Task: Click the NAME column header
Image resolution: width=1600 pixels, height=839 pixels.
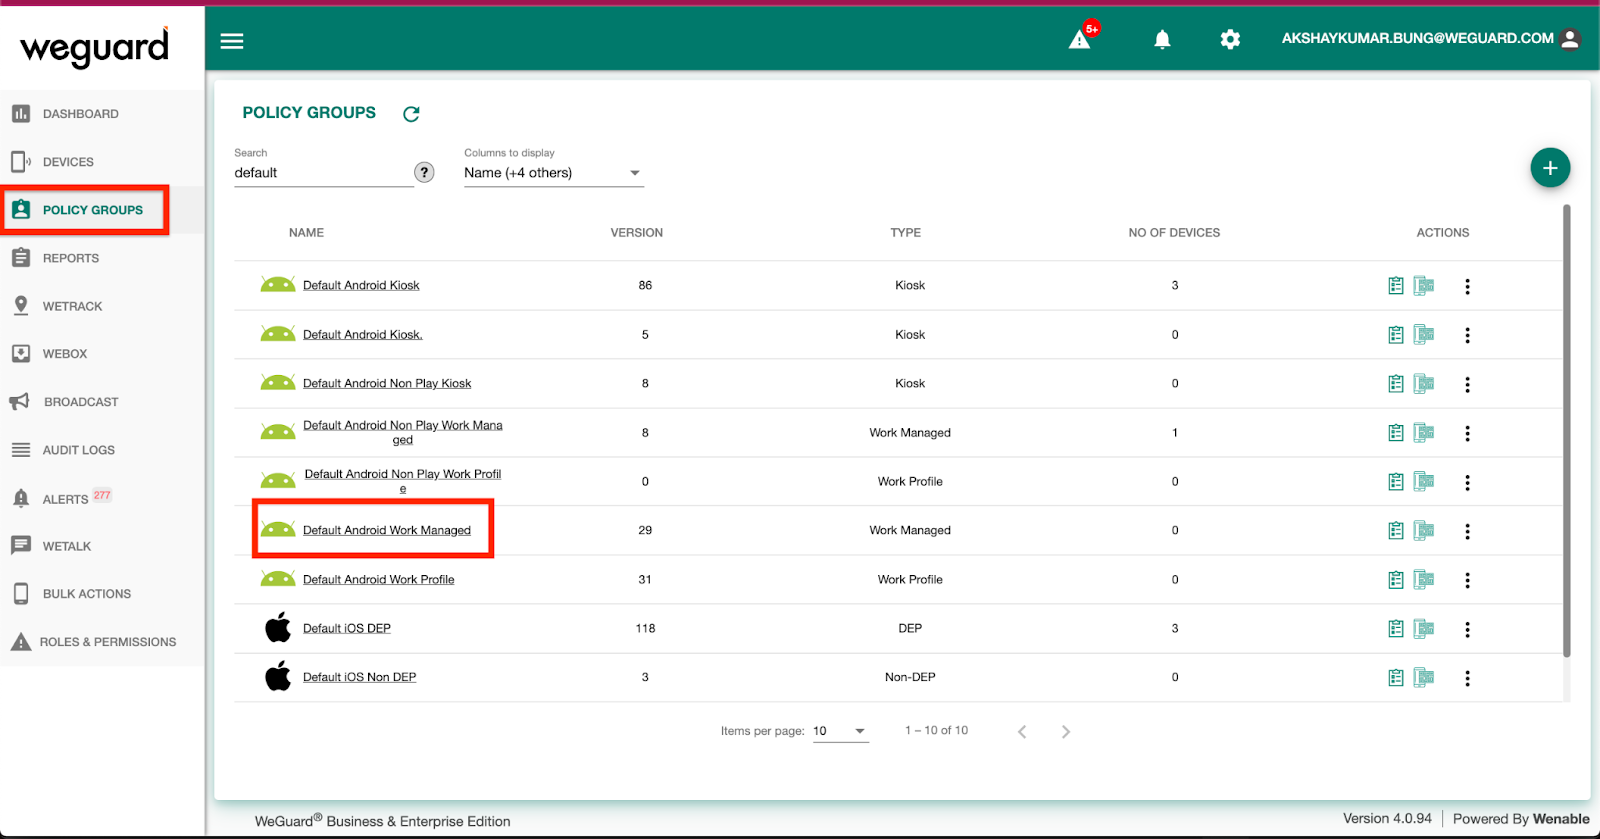Action: (x=306, y=232)
